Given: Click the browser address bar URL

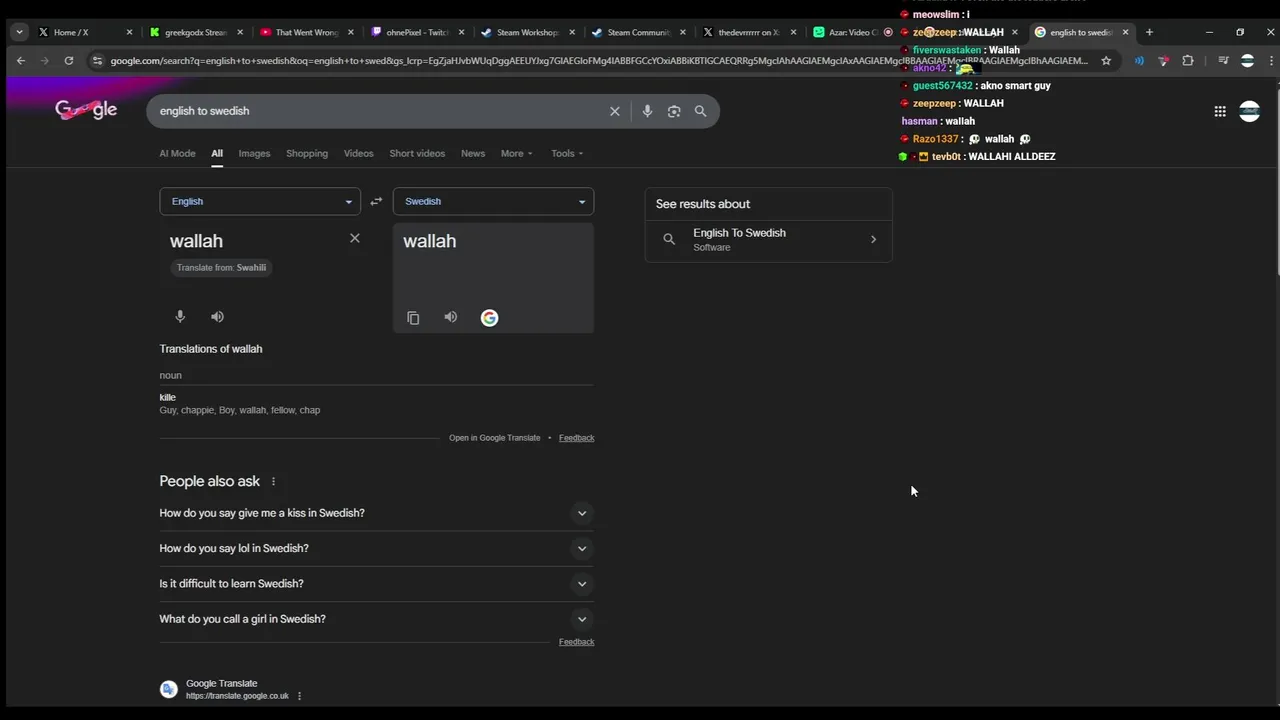Looking at the screenshot, I should (598, 60).
